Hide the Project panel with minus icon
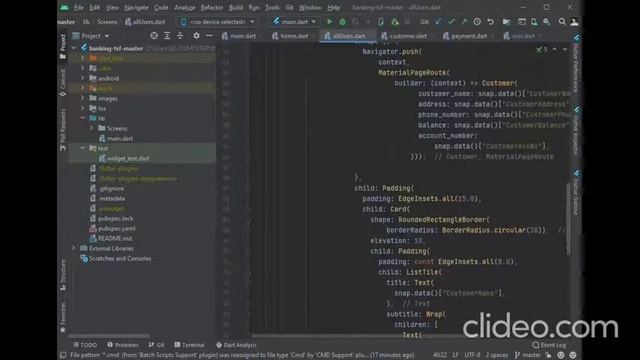Viewport: 640px width, 360px height. coord(209,36)
